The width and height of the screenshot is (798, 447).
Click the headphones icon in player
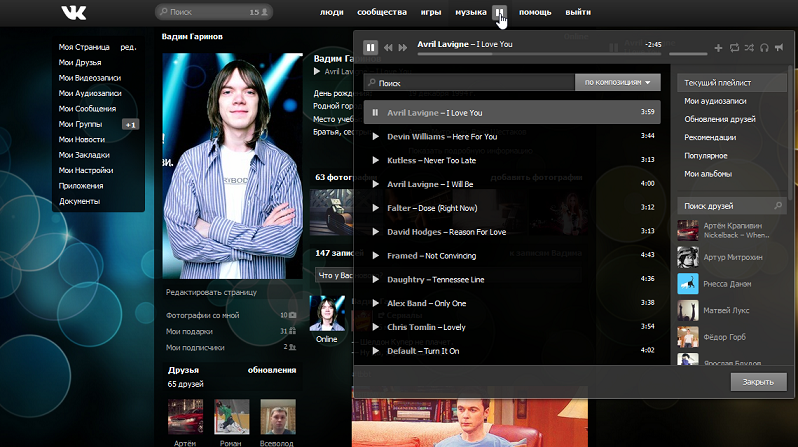click(764, 47)
